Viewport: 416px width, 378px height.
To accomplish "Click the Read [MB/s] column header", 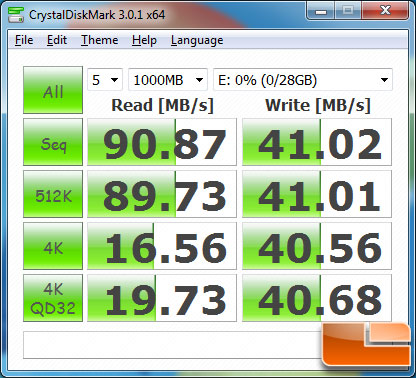I will 162,106.
